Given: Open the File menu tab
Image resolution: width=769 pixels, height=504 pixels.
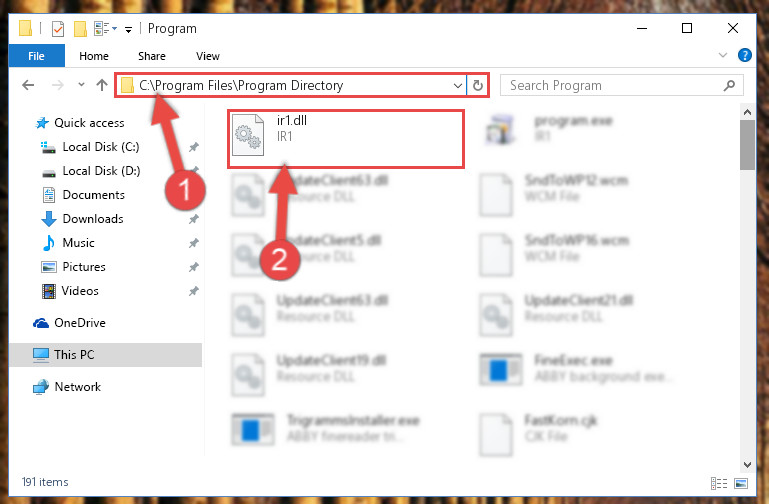Looking at the screenshot, I should click(37, 56).
